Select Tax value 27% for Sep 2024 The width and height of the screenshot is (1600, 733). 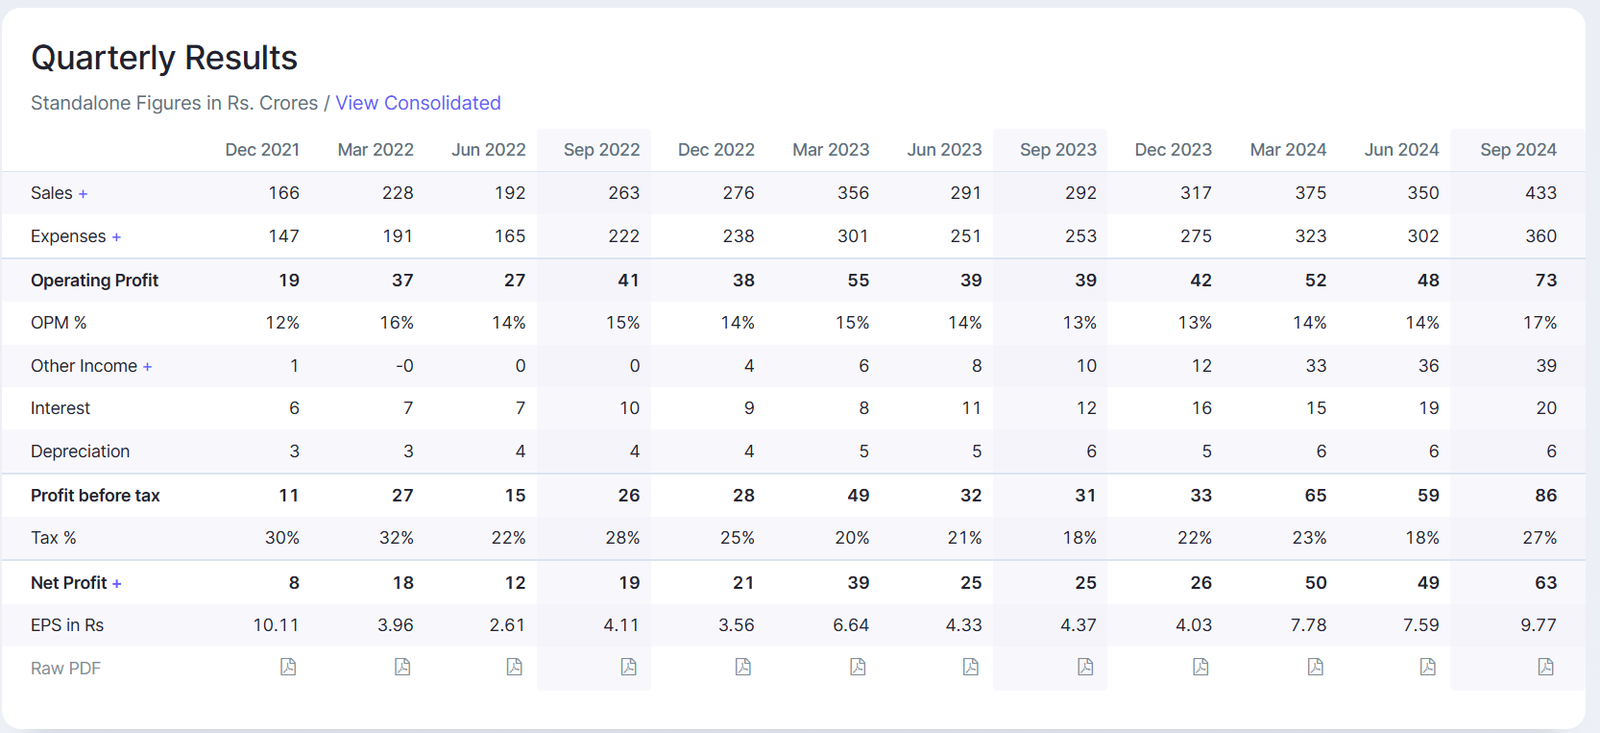pyautogui.click(x=1540, y=538)
